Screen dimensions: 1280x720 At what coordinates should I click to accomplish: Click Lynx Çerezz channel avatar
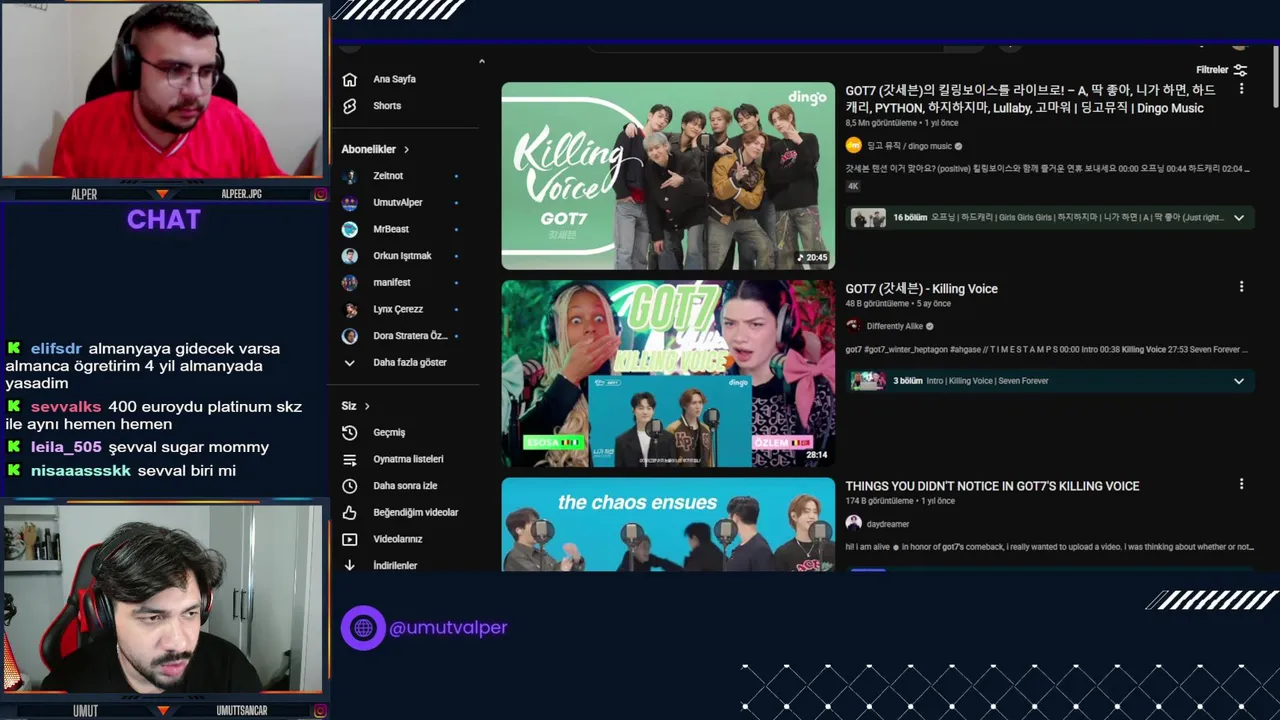coord(349,309)
